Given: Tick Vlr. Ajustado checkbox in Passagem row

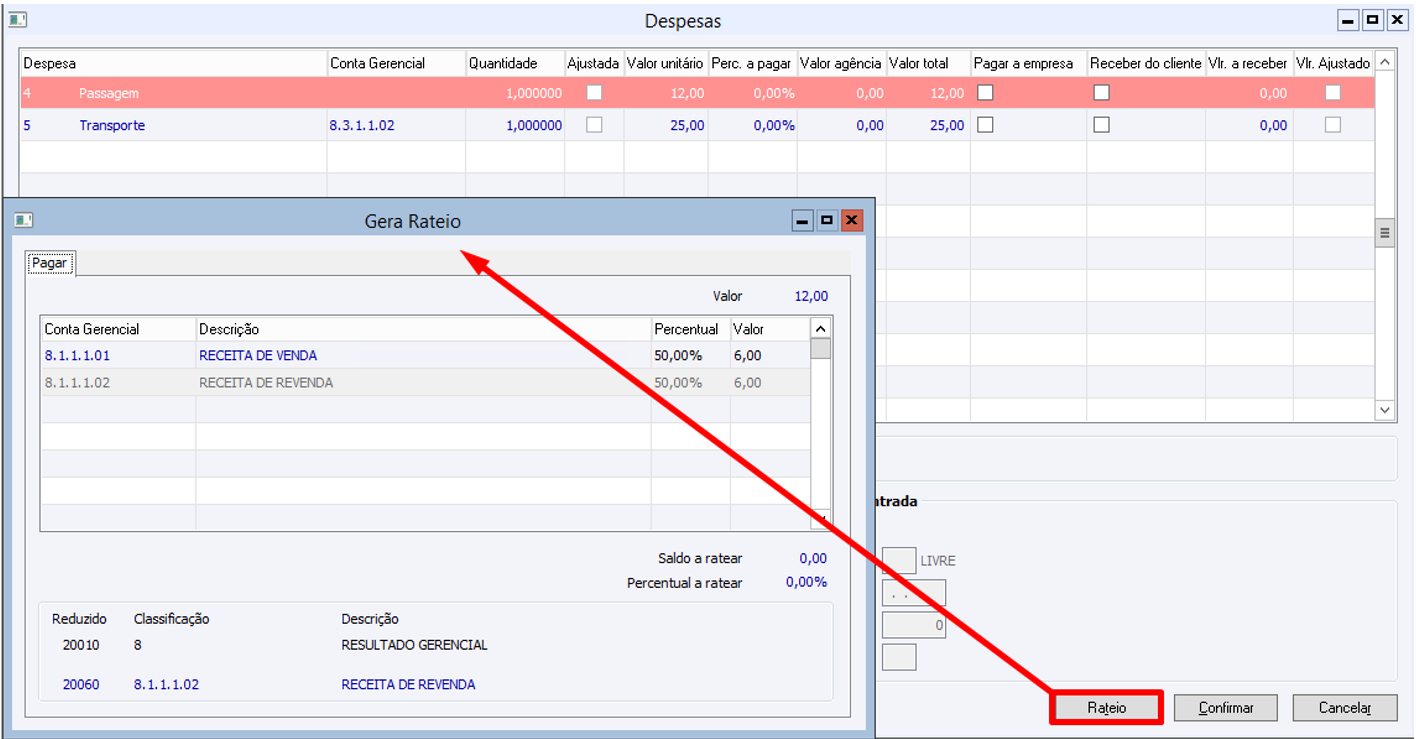Looking at the screenshot, I should point(1333,93).
